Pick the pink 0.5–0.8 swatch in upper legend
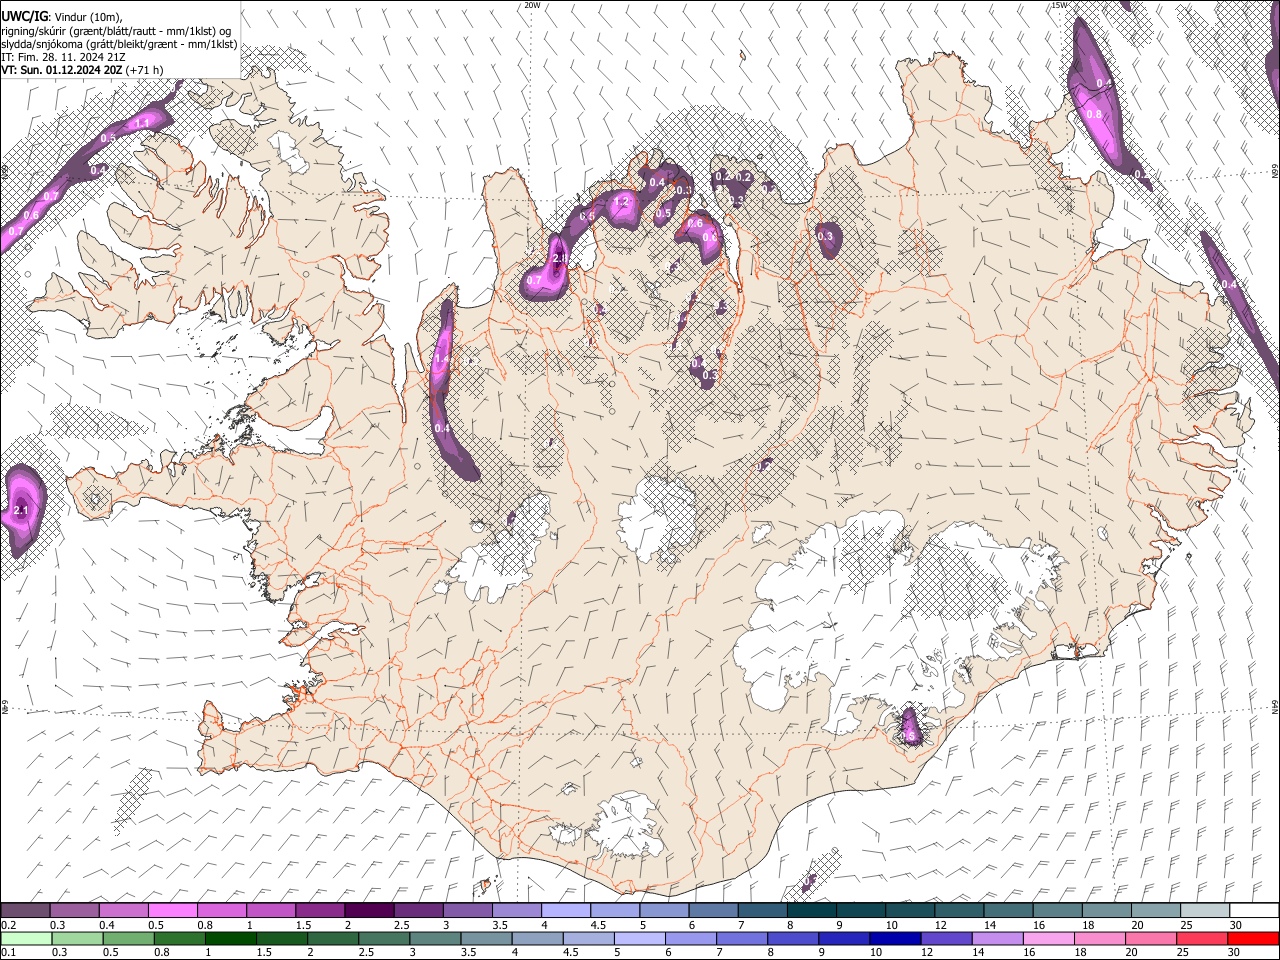 click(174, 911)
